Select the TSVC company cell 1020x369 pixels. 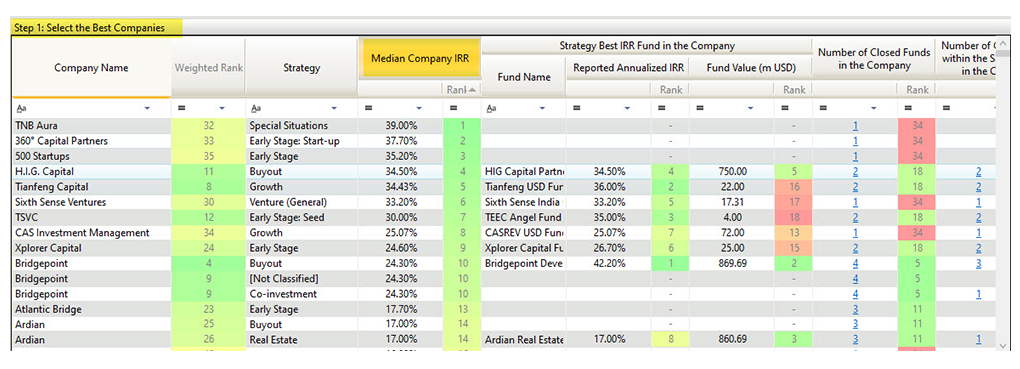[x=92, y=217]
